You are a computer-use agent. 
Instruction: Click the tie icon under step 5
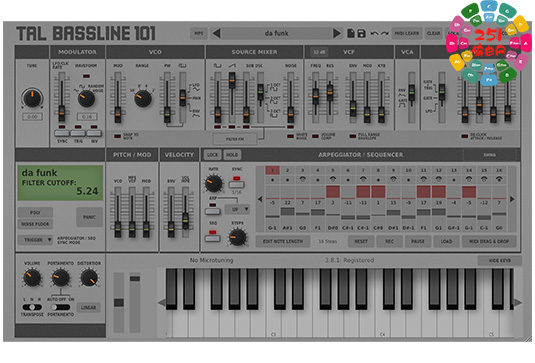click(333, 179)
